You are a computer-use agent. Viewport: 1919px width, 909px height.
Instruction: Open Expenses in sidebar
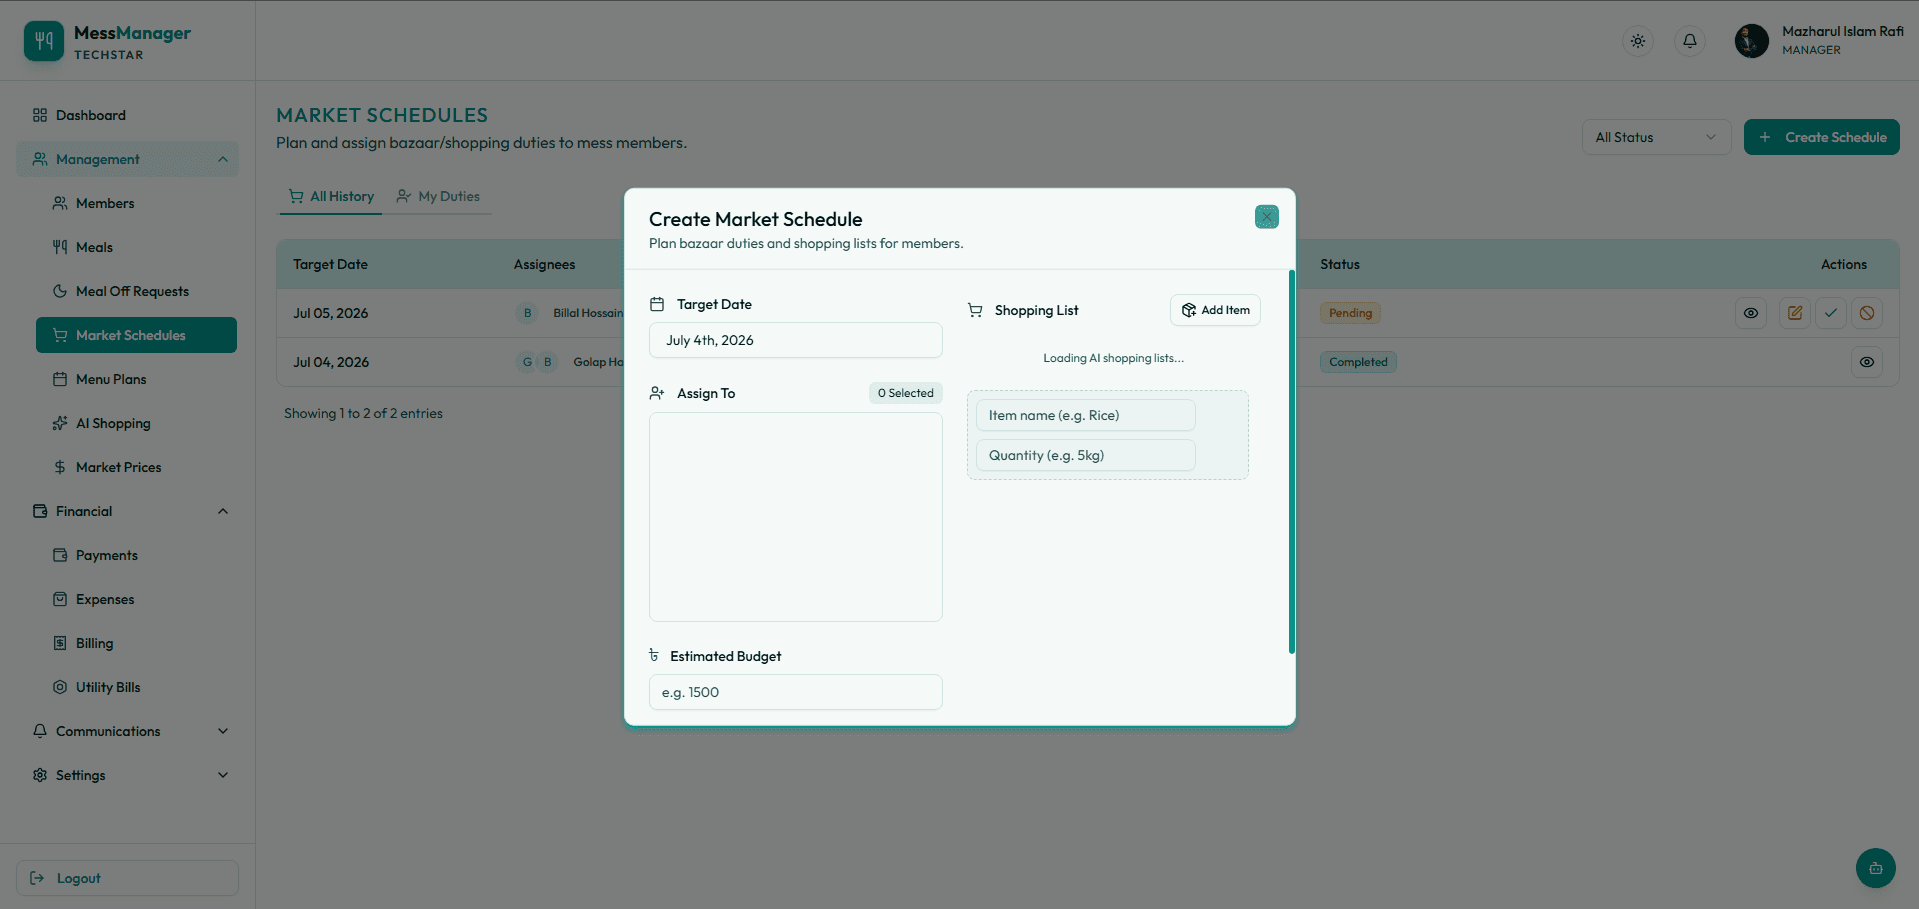click(136, 599)
